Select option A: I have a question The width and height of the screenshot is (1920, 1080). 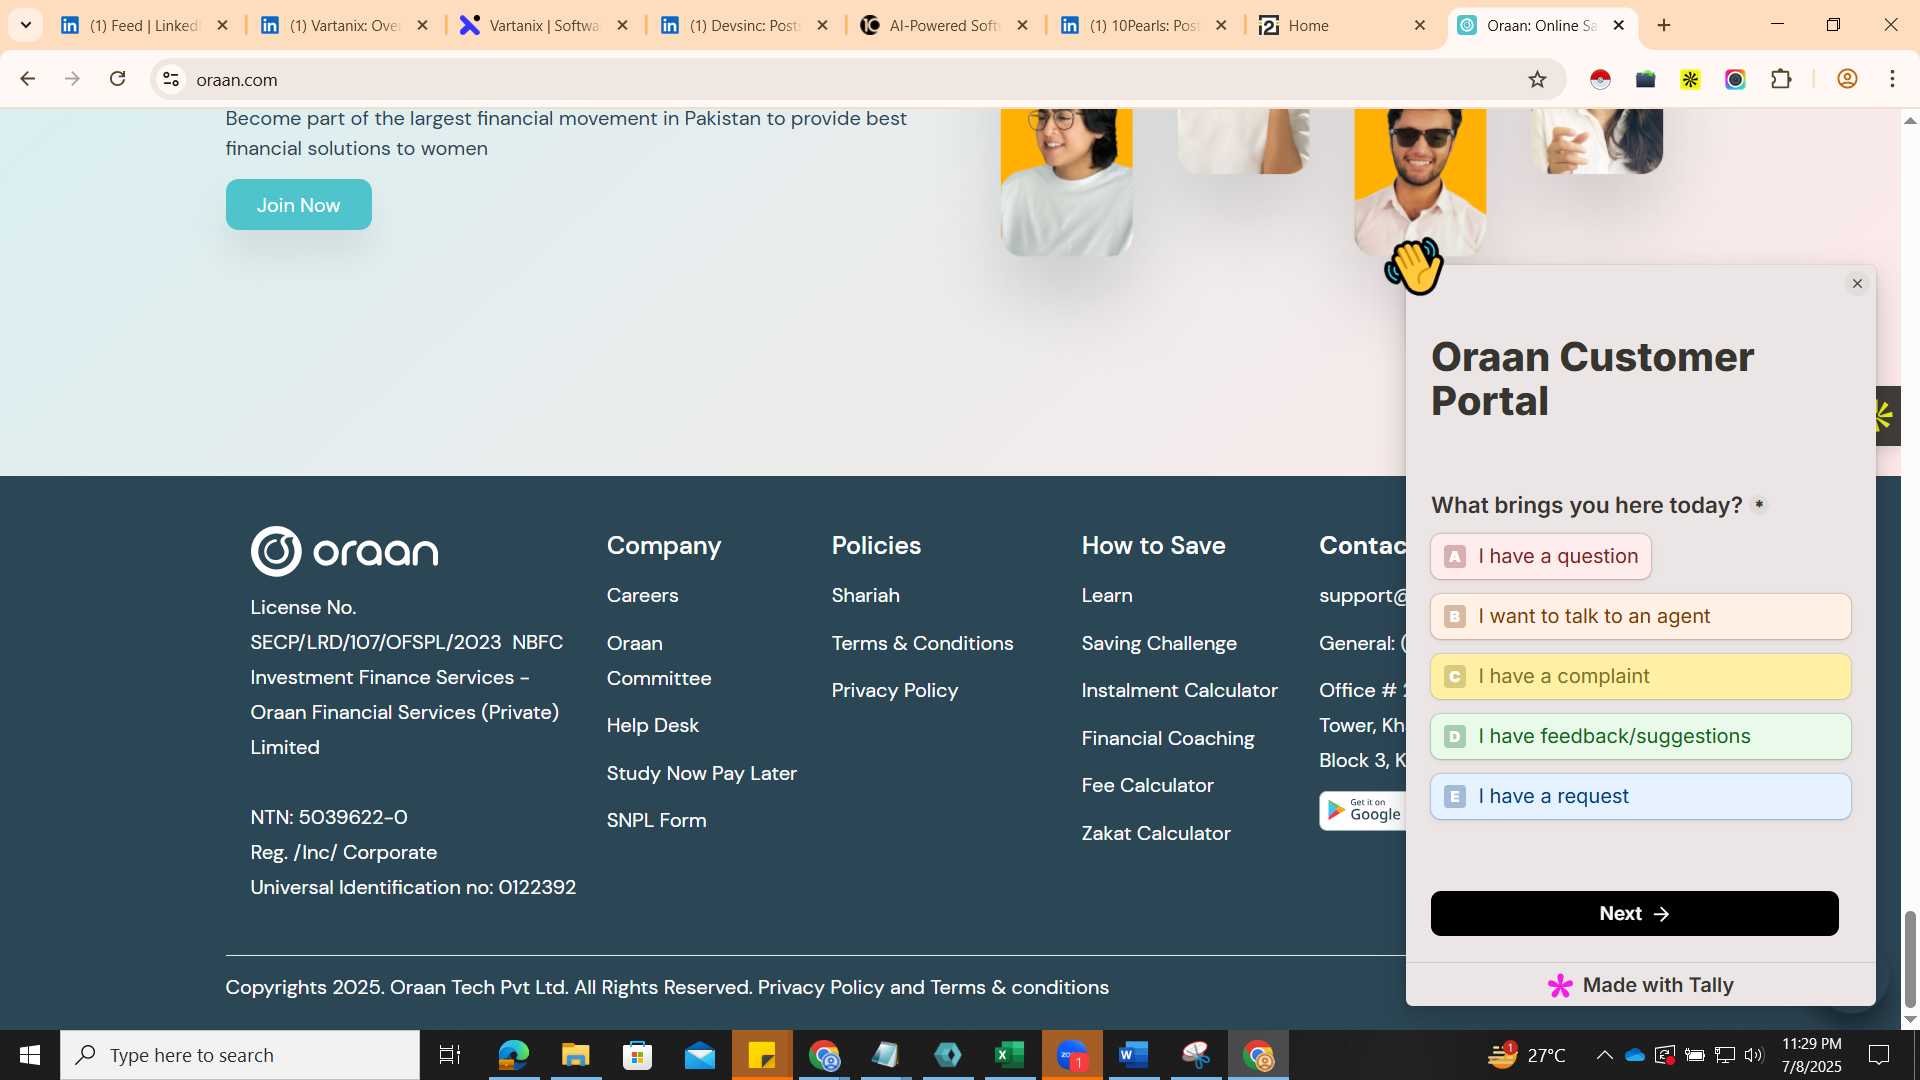click(1541, 556)
